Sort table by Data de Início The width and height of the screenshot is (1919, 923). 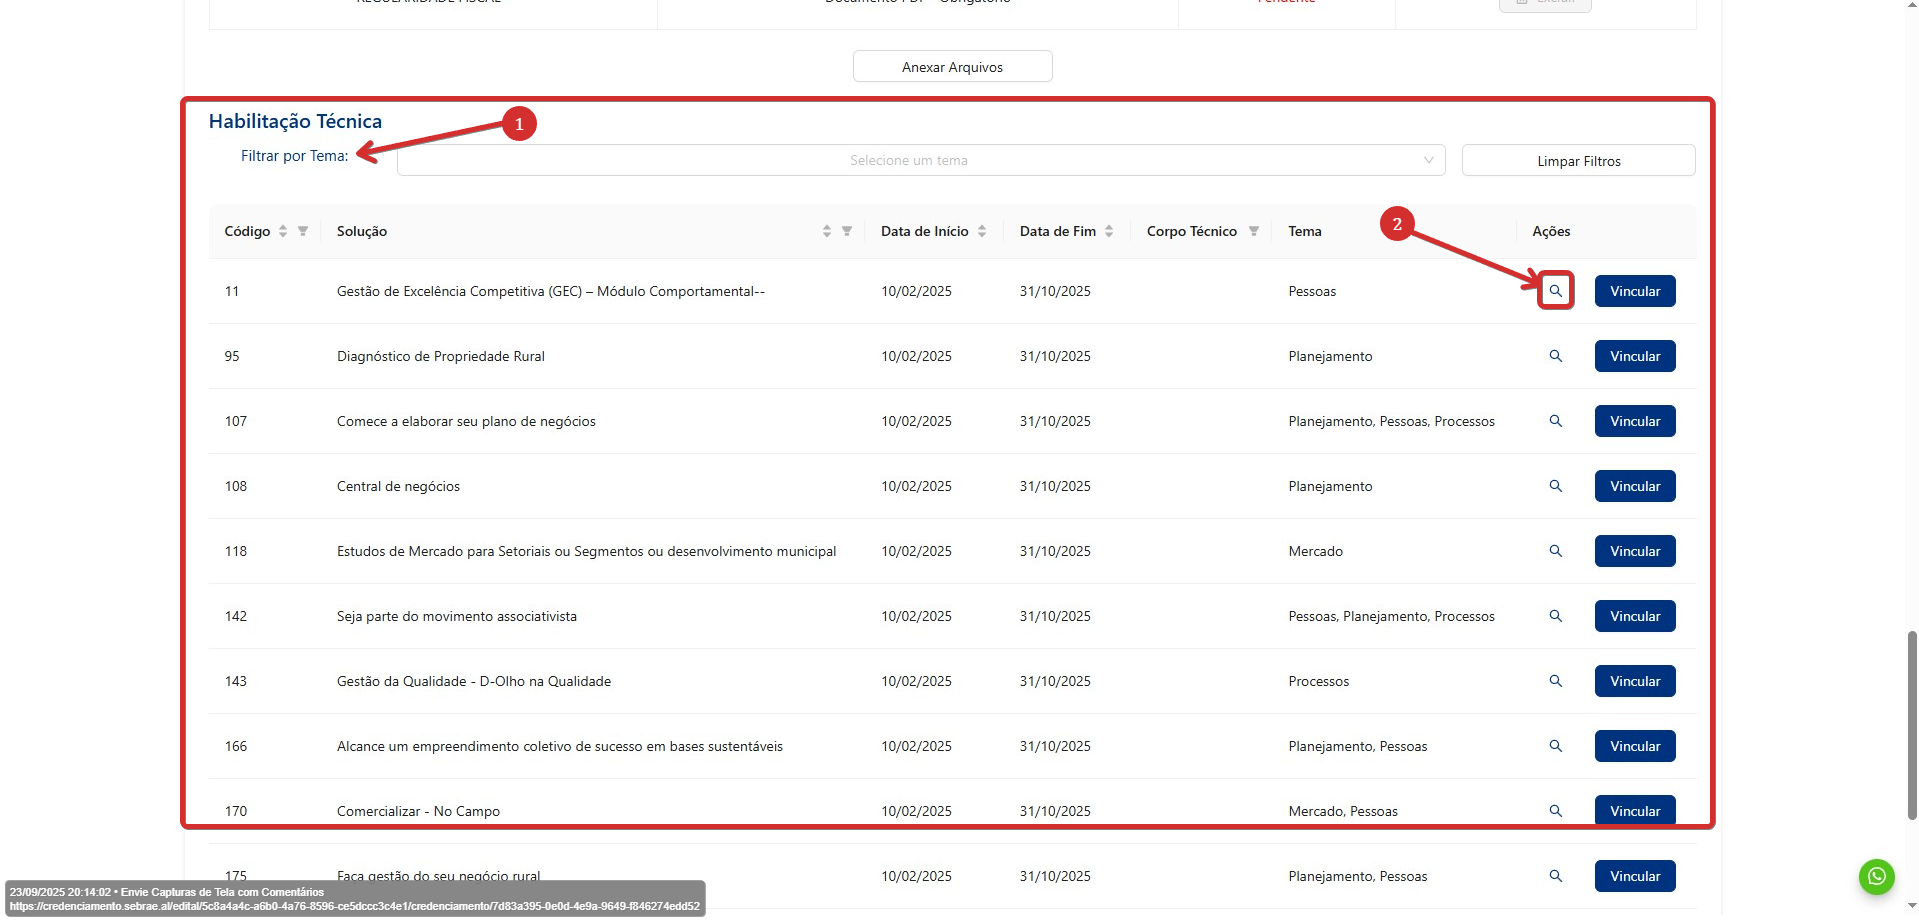coord(982,231)
